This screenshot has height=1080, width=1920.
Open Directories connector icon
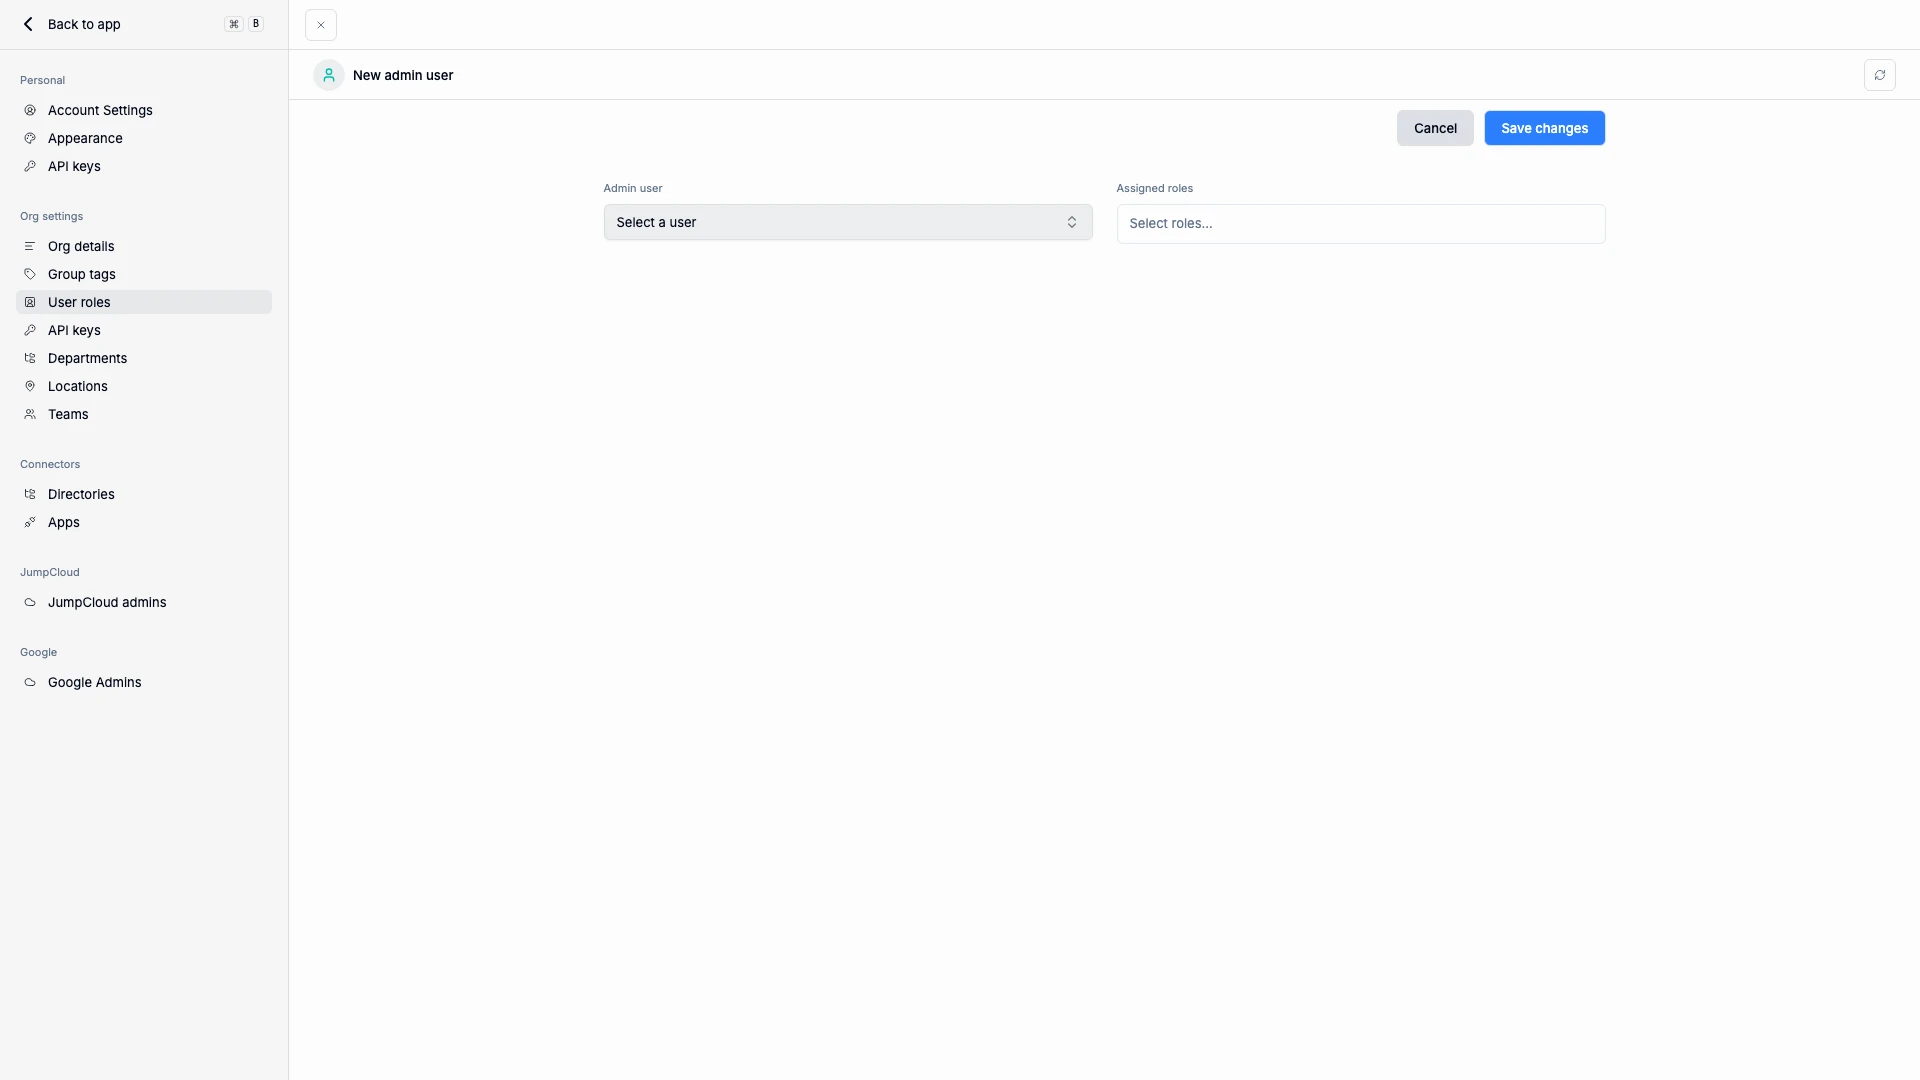pos(30,493)
